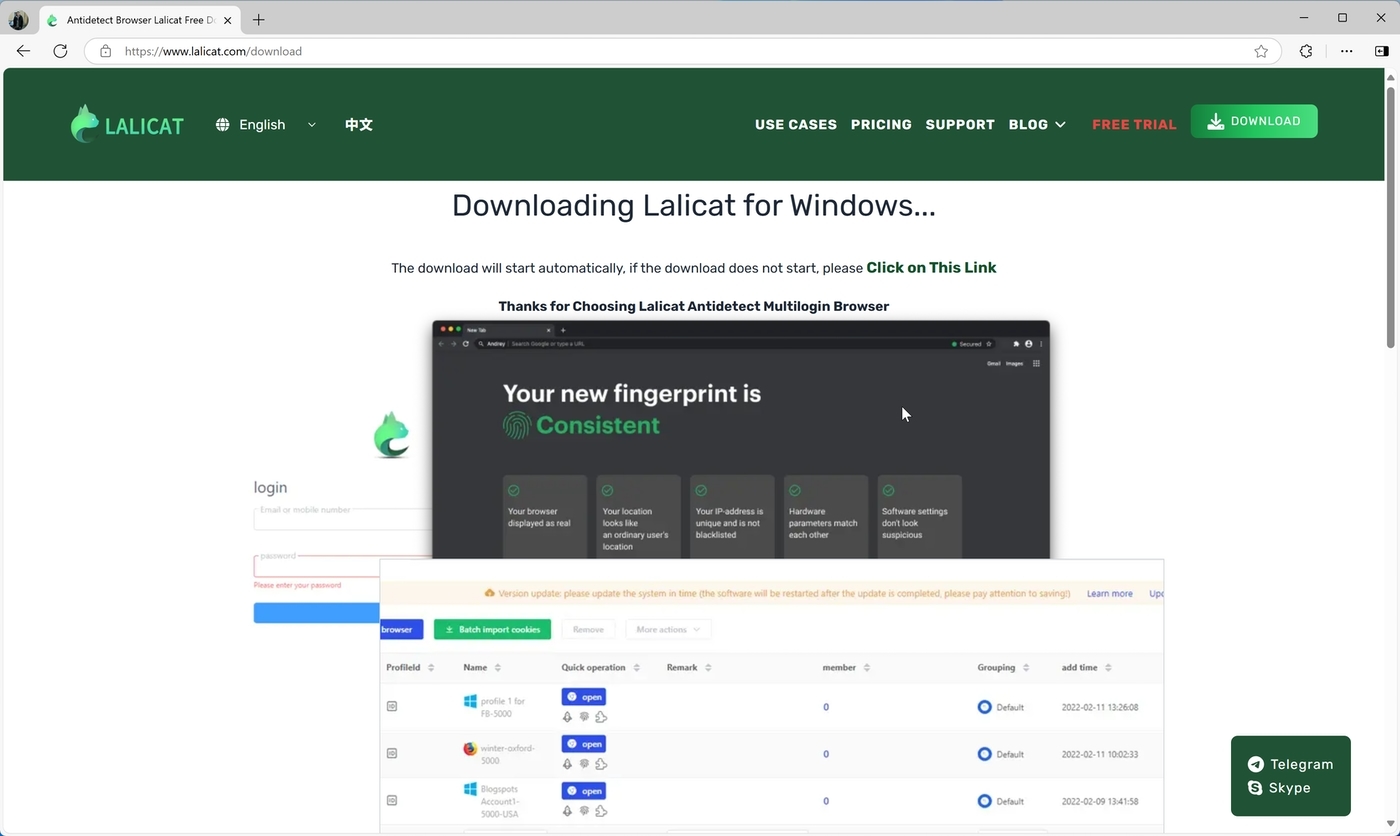Image resolution: width=1400 pixels, height=836 pixels.
Task: Click the download arrow icon in DOWNLOAD button
Action: click(1216, 121)
